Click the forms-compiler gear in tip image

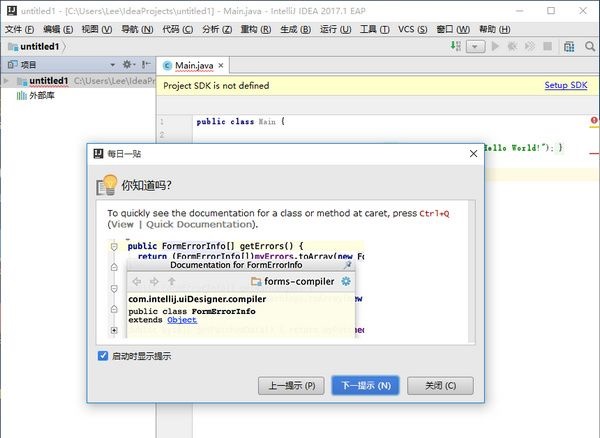(x=346, y=281)
